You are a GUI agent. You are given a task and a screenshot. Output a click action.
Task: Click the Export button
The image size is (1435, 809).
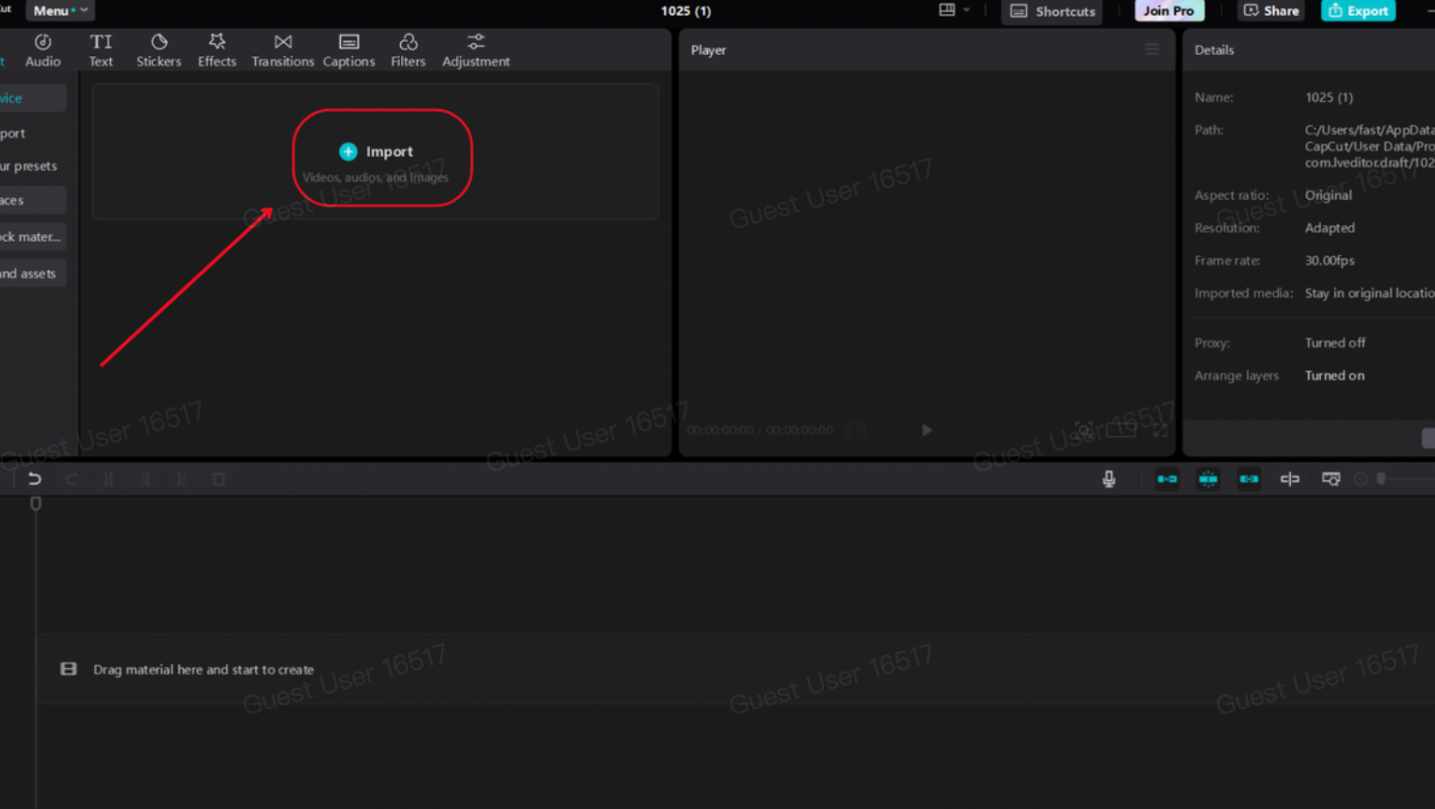click(x=1358, y=11)
